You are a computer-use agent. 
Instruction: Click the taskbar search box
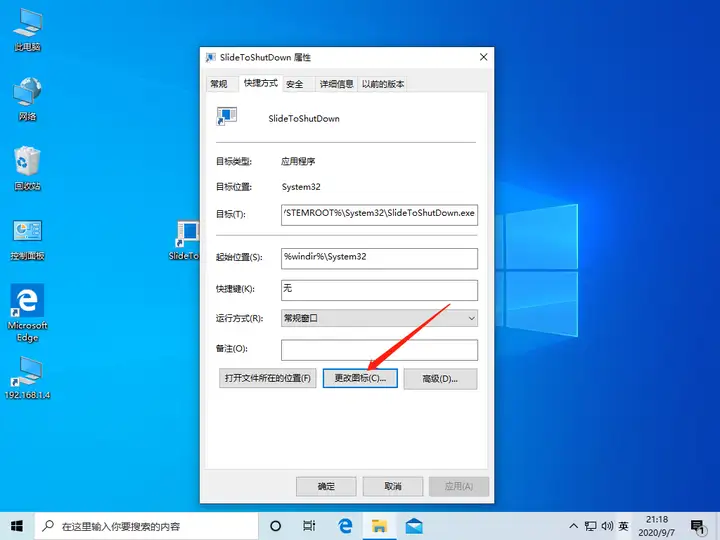click(146, 526)
